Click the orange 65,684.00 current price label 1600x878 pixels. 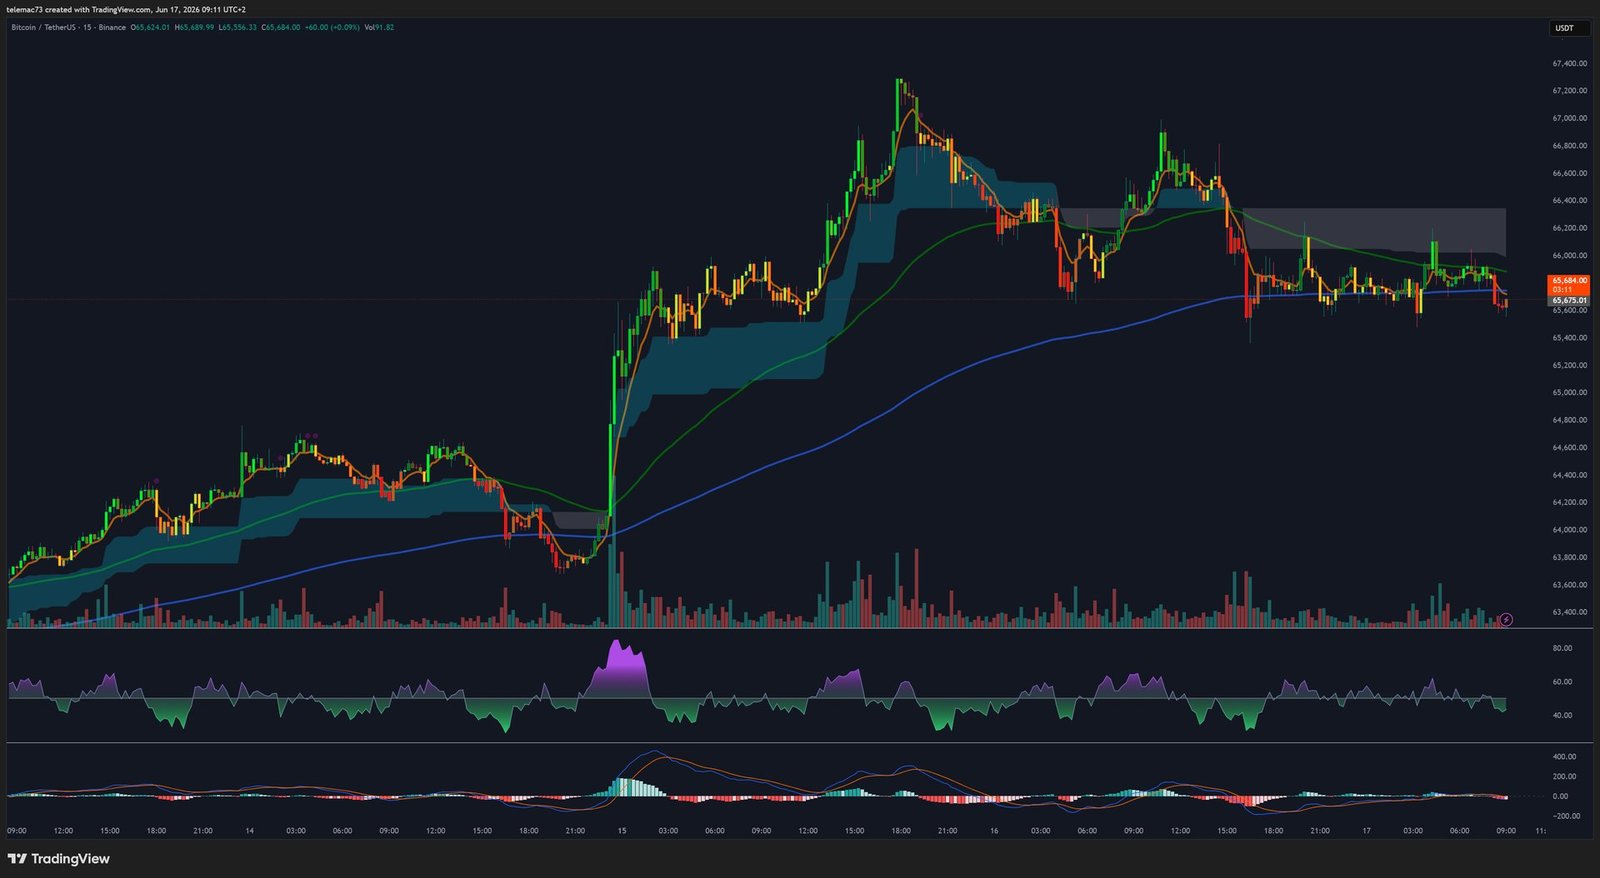point(1569,285)
